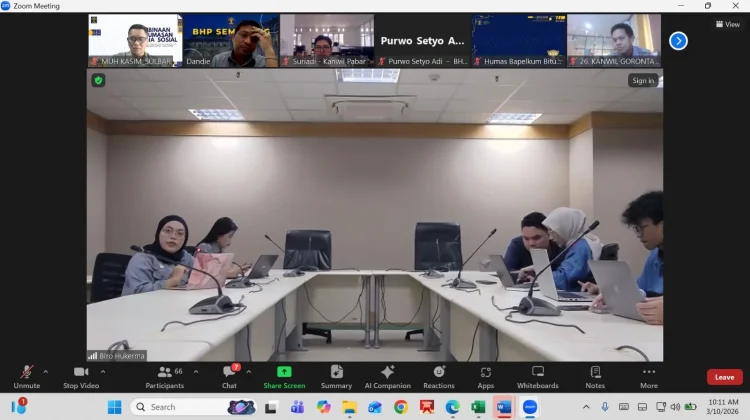Image resolution: width=750 pixels, height=420 pixels.
Task: Open Reactions picker
Action: pyautogui.click(x=438, y=376)
